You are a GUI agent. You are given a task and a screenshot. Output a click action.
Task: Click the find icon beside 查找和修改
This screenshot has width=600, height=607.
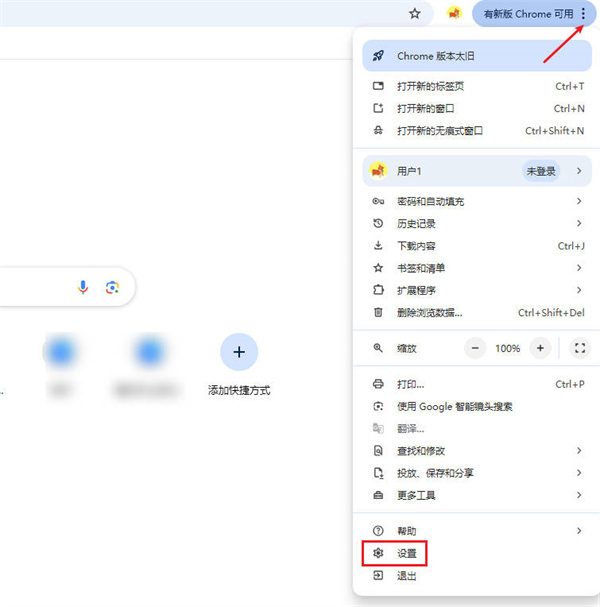click(x=378, y=451)
